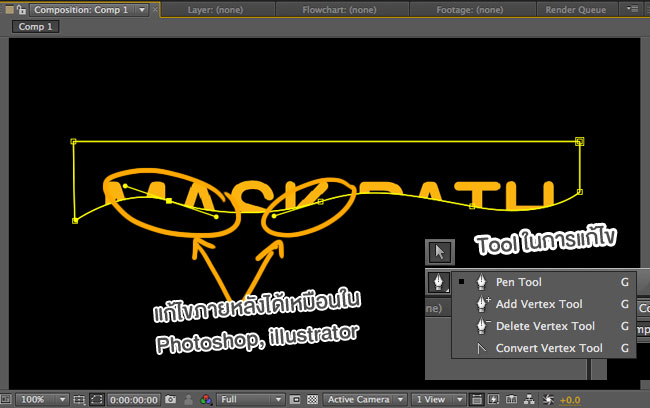Image resolution: width=650 pixels, height=408 pixels.
Task: Click the always preview this view icon
Action: (5, 400)
